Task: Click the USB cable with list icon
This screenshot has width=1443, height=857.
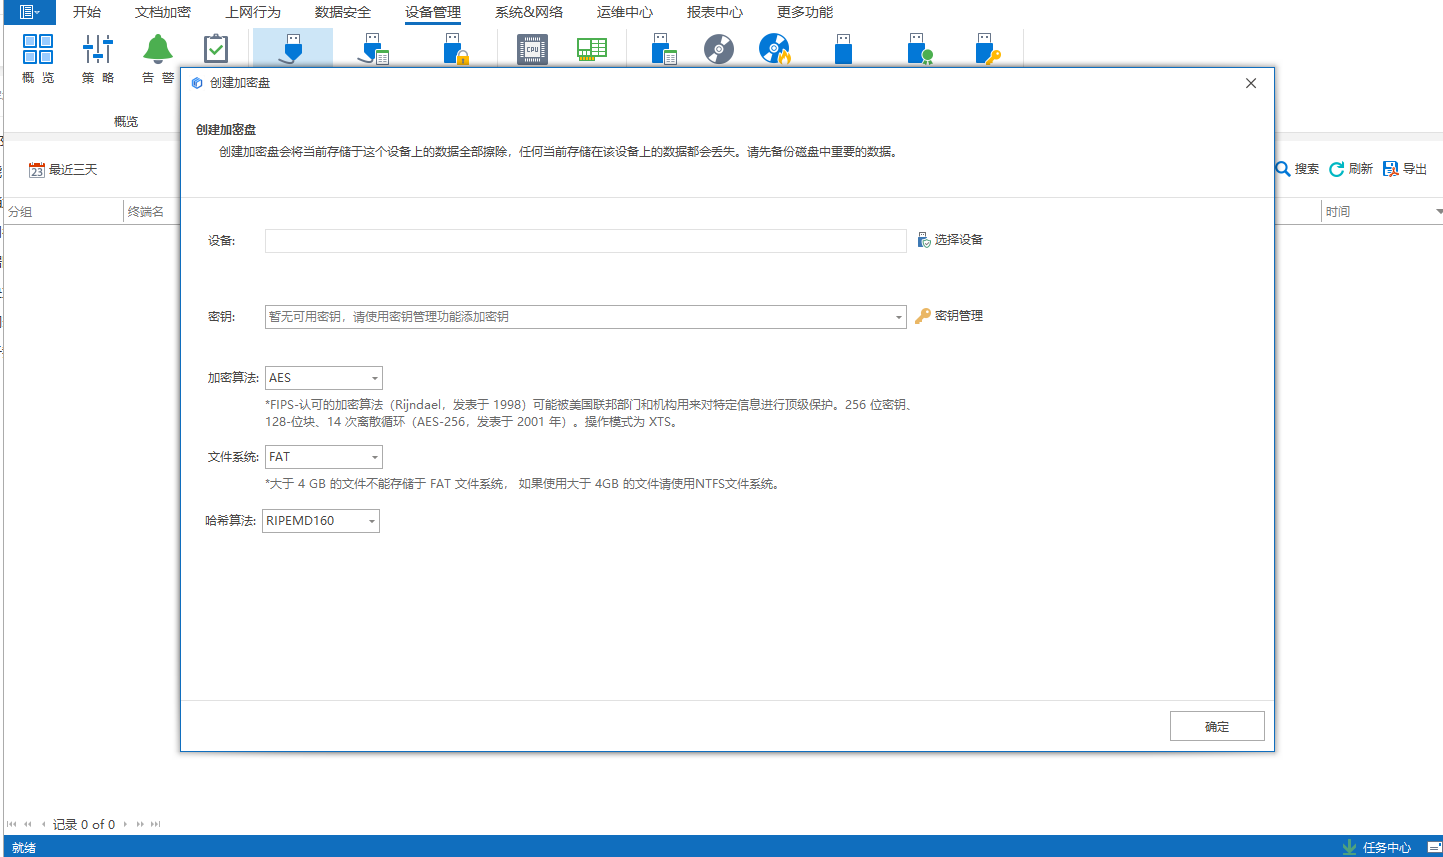Action: (374, 49)
